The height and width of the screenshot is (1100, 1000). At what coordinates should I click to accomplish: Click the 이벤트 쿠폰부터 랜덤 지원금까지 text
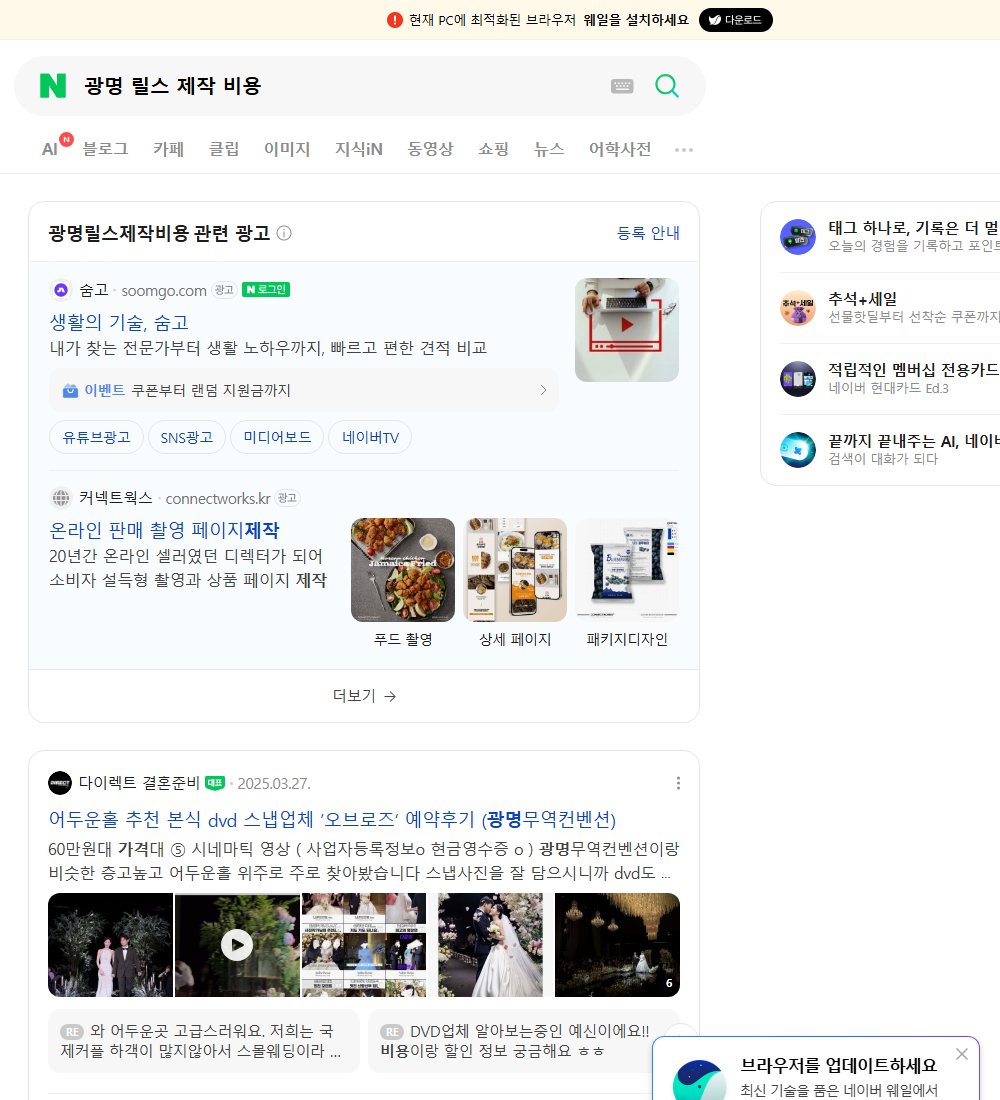tap(187, 390)
